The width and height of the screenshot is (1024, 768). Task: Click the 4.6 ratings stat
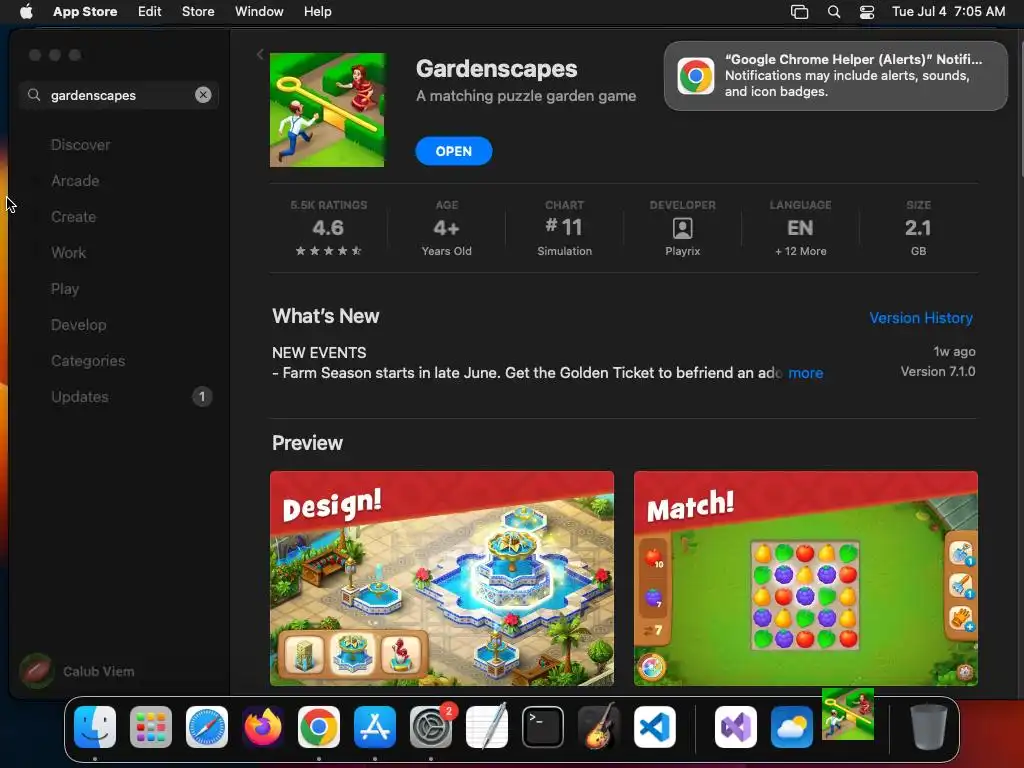[x=328, y=228]
